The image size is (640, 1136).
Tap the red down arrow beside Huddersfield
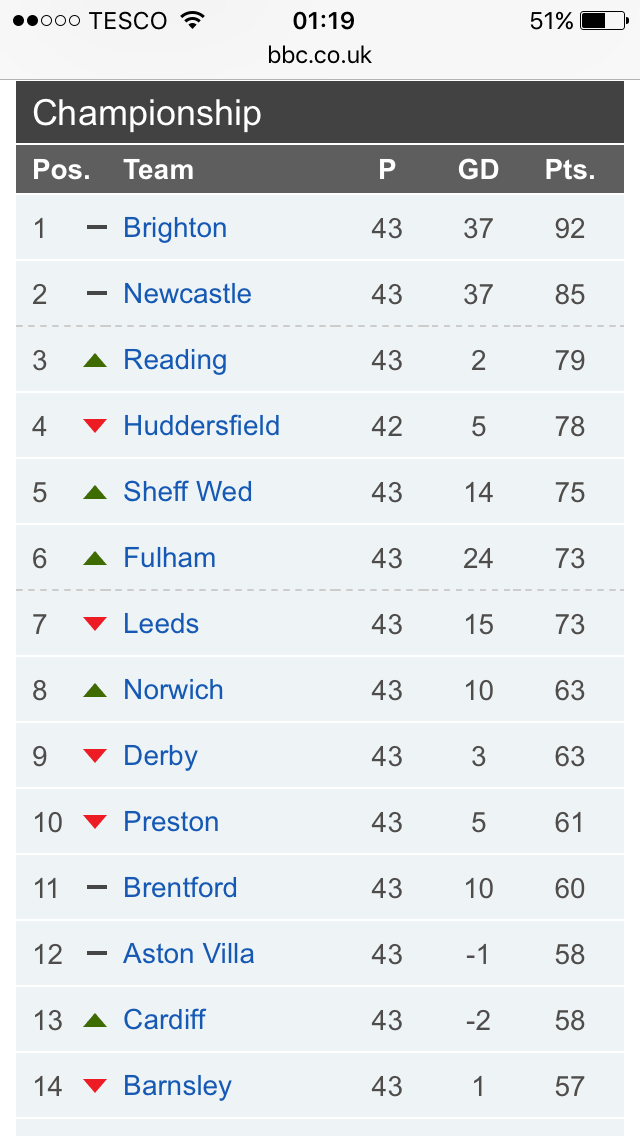(95, 426)
